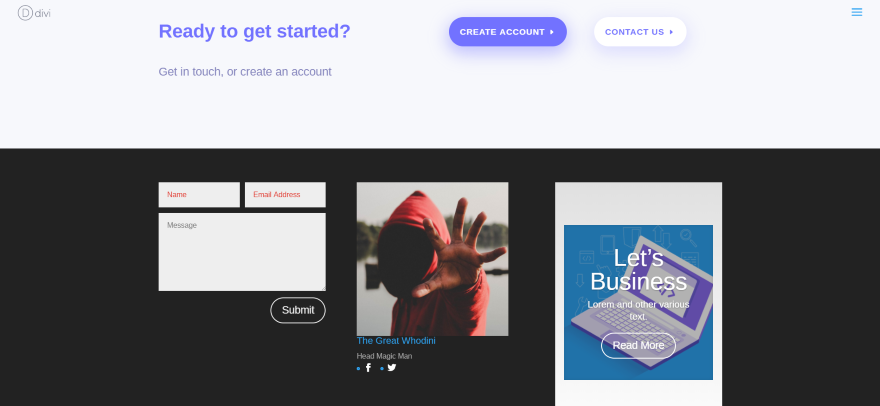Select the Contact Us button label

click(635, 32)
